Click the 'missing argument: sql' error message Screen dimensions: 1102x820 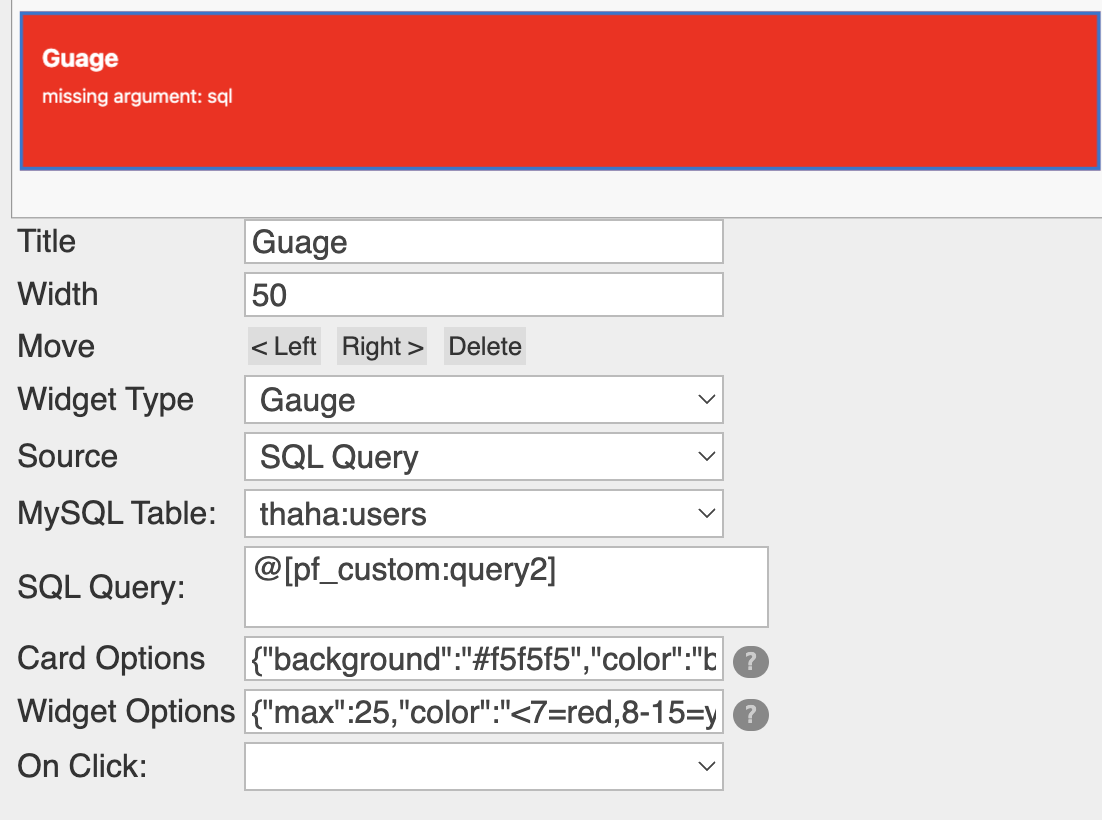click(137, 97)
